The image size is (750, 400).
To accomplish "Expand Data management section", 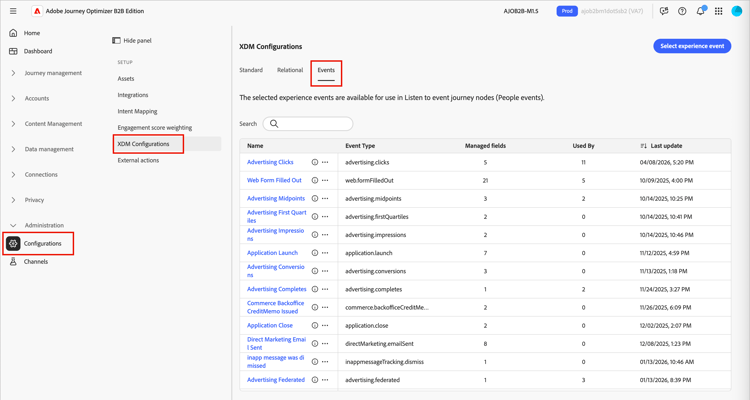I will [13, 149].
